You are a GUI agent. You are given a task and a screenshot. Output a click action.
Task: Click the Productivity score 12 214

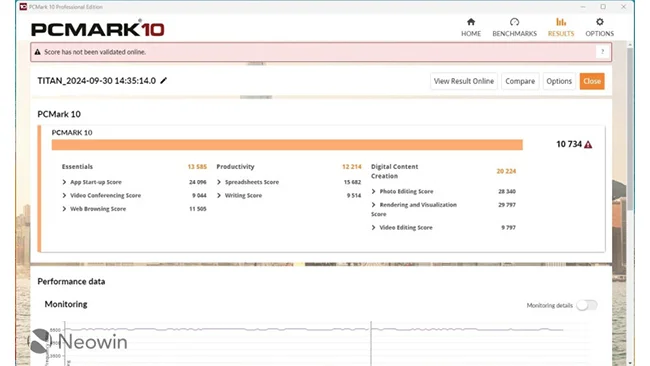(352, 167)
